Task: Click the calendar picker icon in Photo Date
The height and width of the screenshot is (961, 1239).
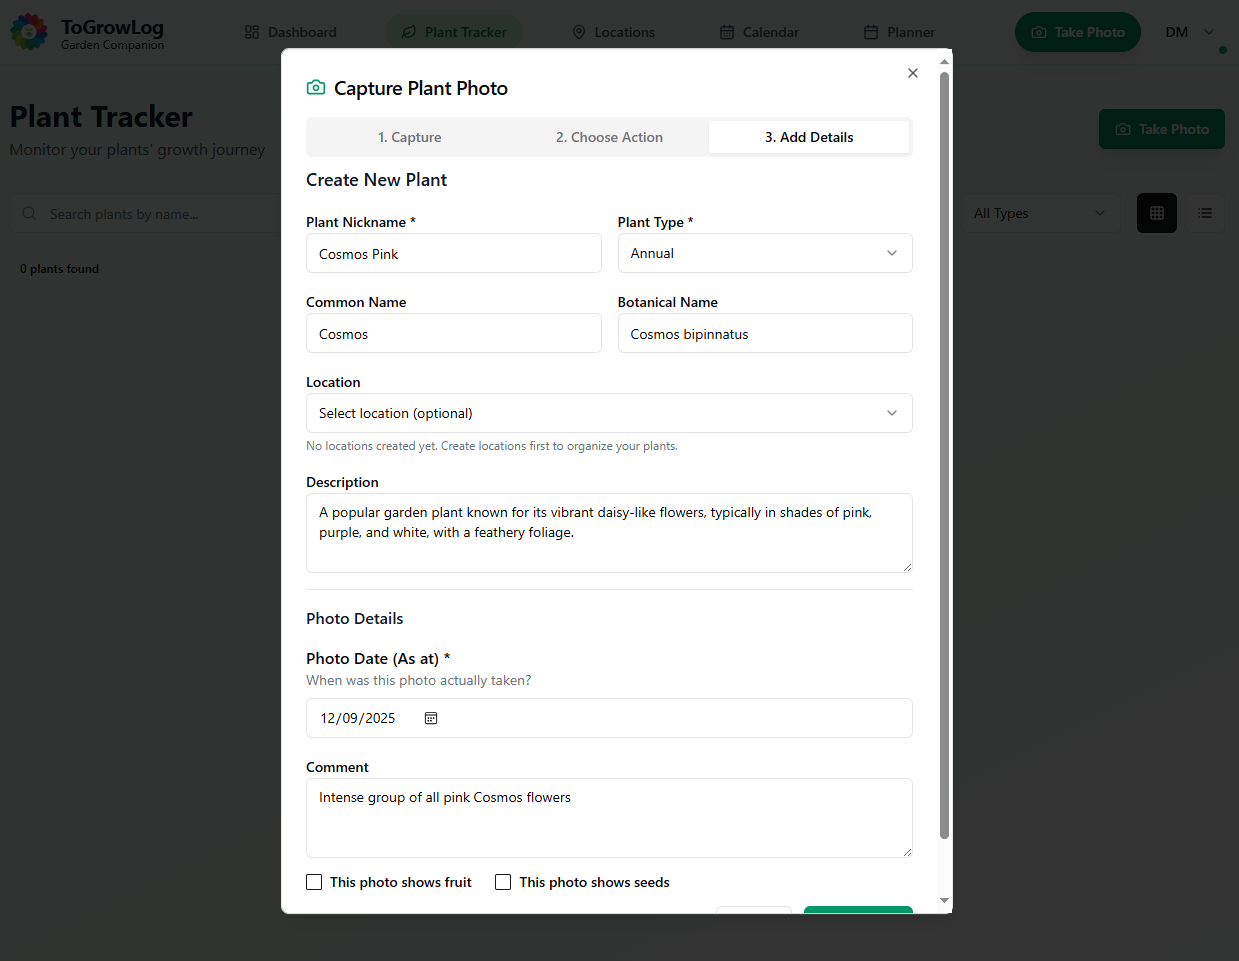Action: tap(431, 718)
